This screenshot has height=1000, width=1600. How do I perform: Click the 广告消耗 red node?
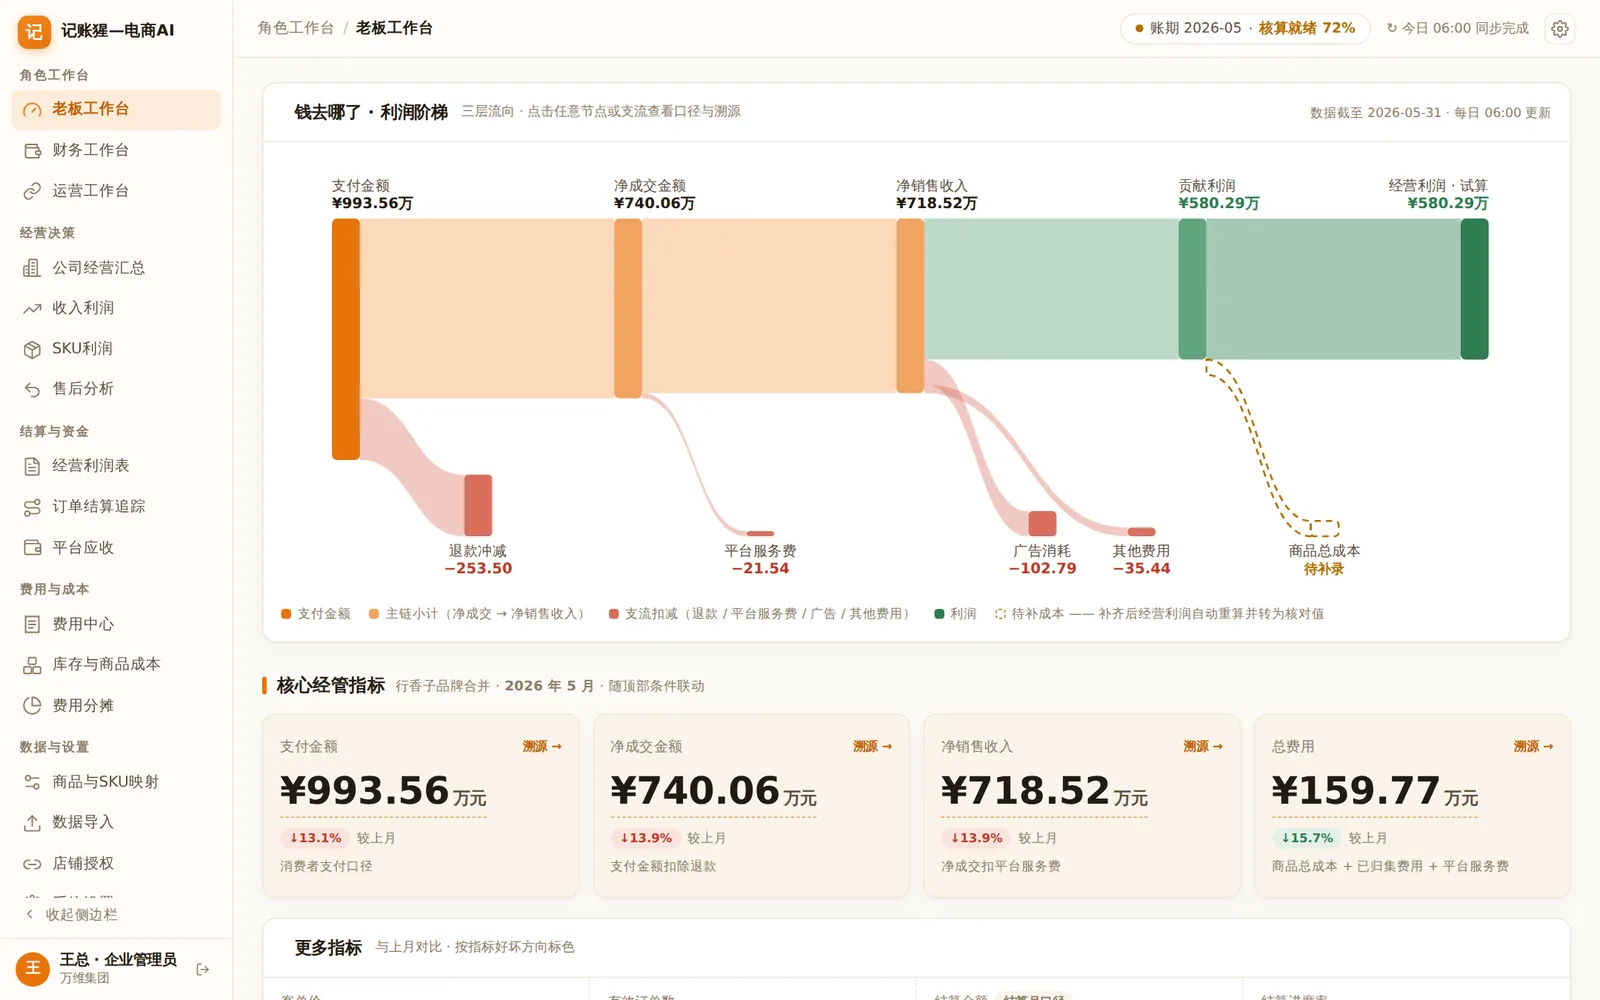click(x=1042, y=523)
